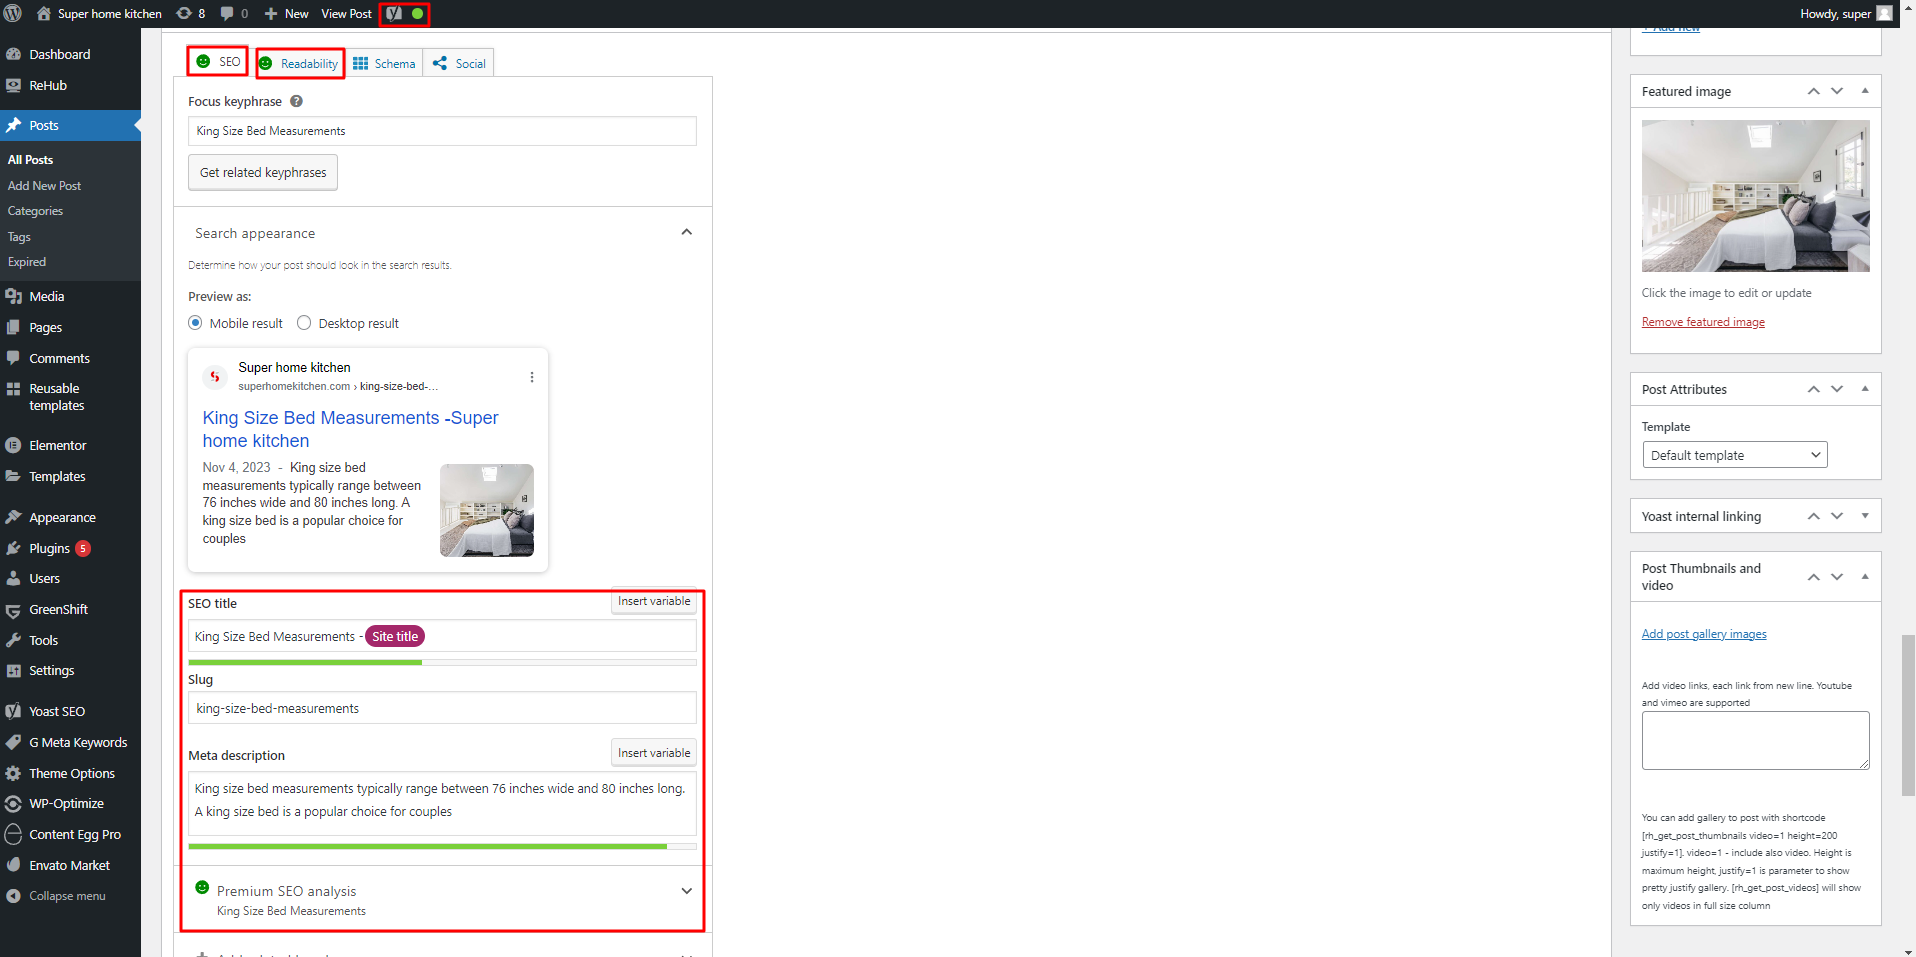The width and height of the screenshot is (1916, 957).
Task: Select the Desktop result preview option
Action: (304, 322)
